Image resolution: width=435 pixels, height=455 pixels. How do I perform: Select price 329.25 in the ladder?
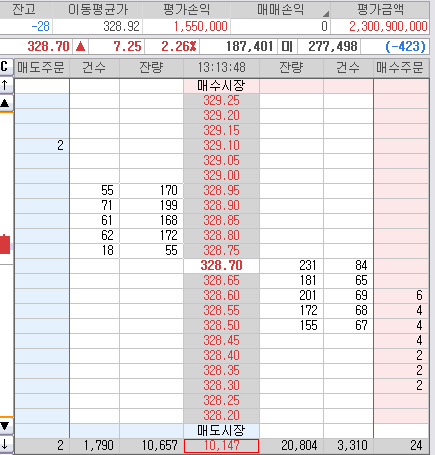point(221,101)
